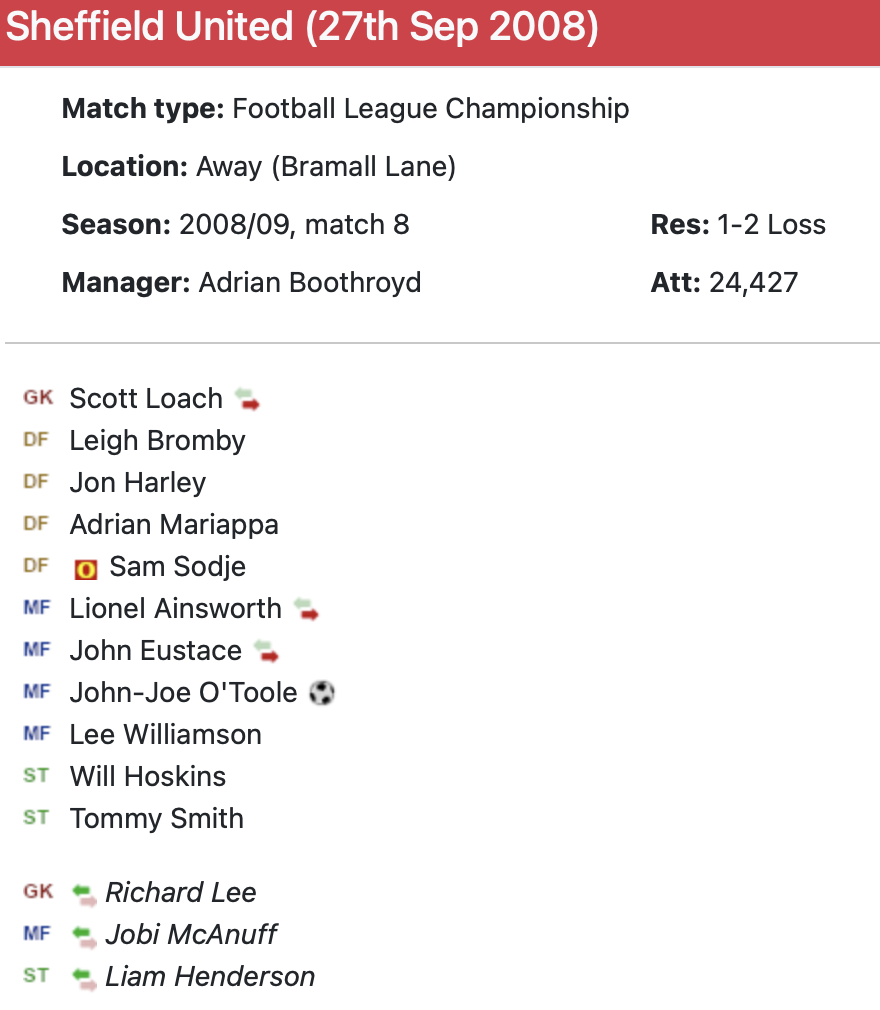Click sub-on icon before Jobi McAnuff
The height and width of the screenshot is (1010, 880).
[85, 936]
